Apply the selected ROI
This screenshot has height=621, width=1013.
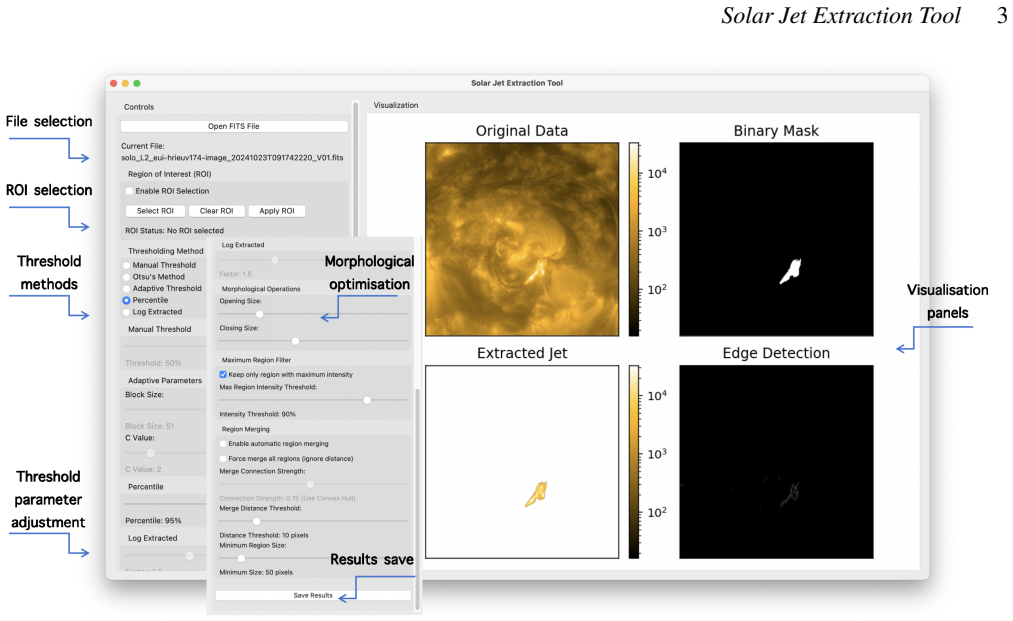tap(277, 211)
